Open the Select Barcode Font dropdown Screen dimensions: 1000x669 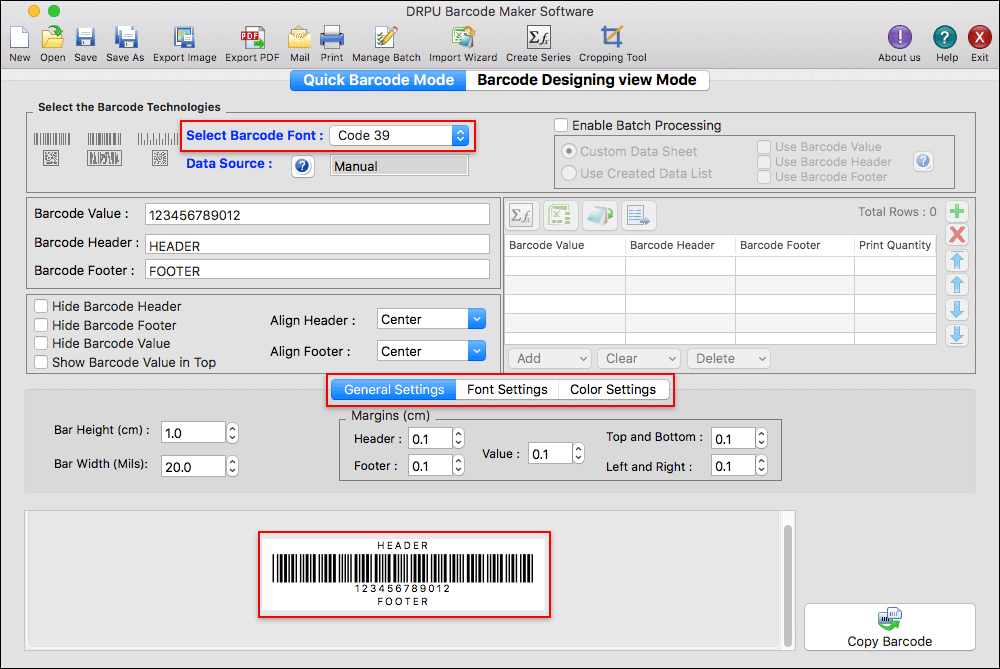[399, 135]
